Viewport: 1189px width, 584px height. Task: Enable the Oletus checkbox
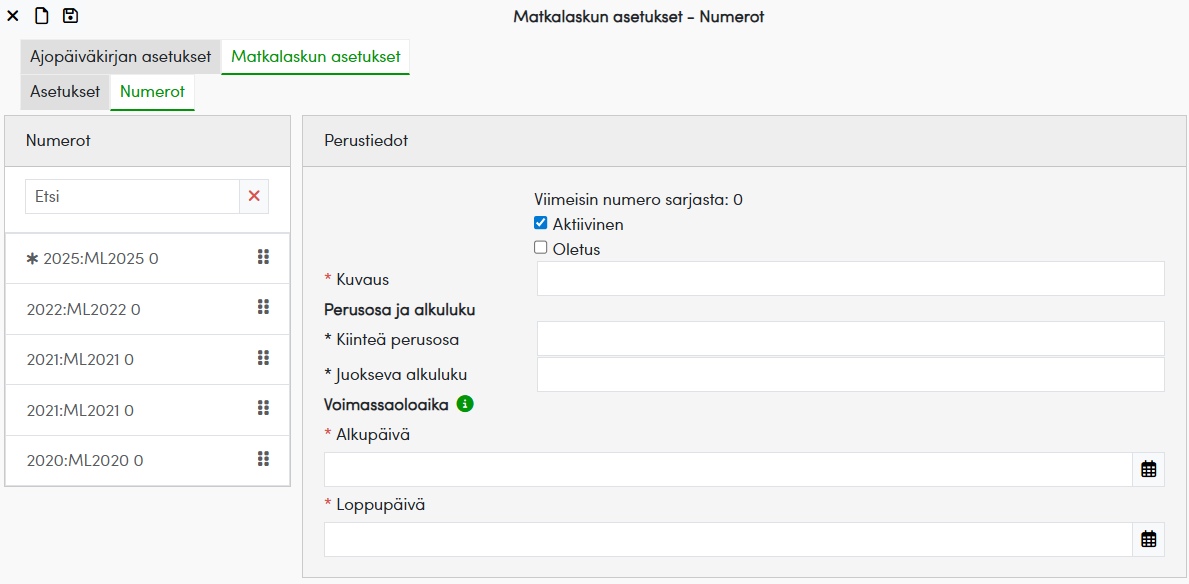541,248
